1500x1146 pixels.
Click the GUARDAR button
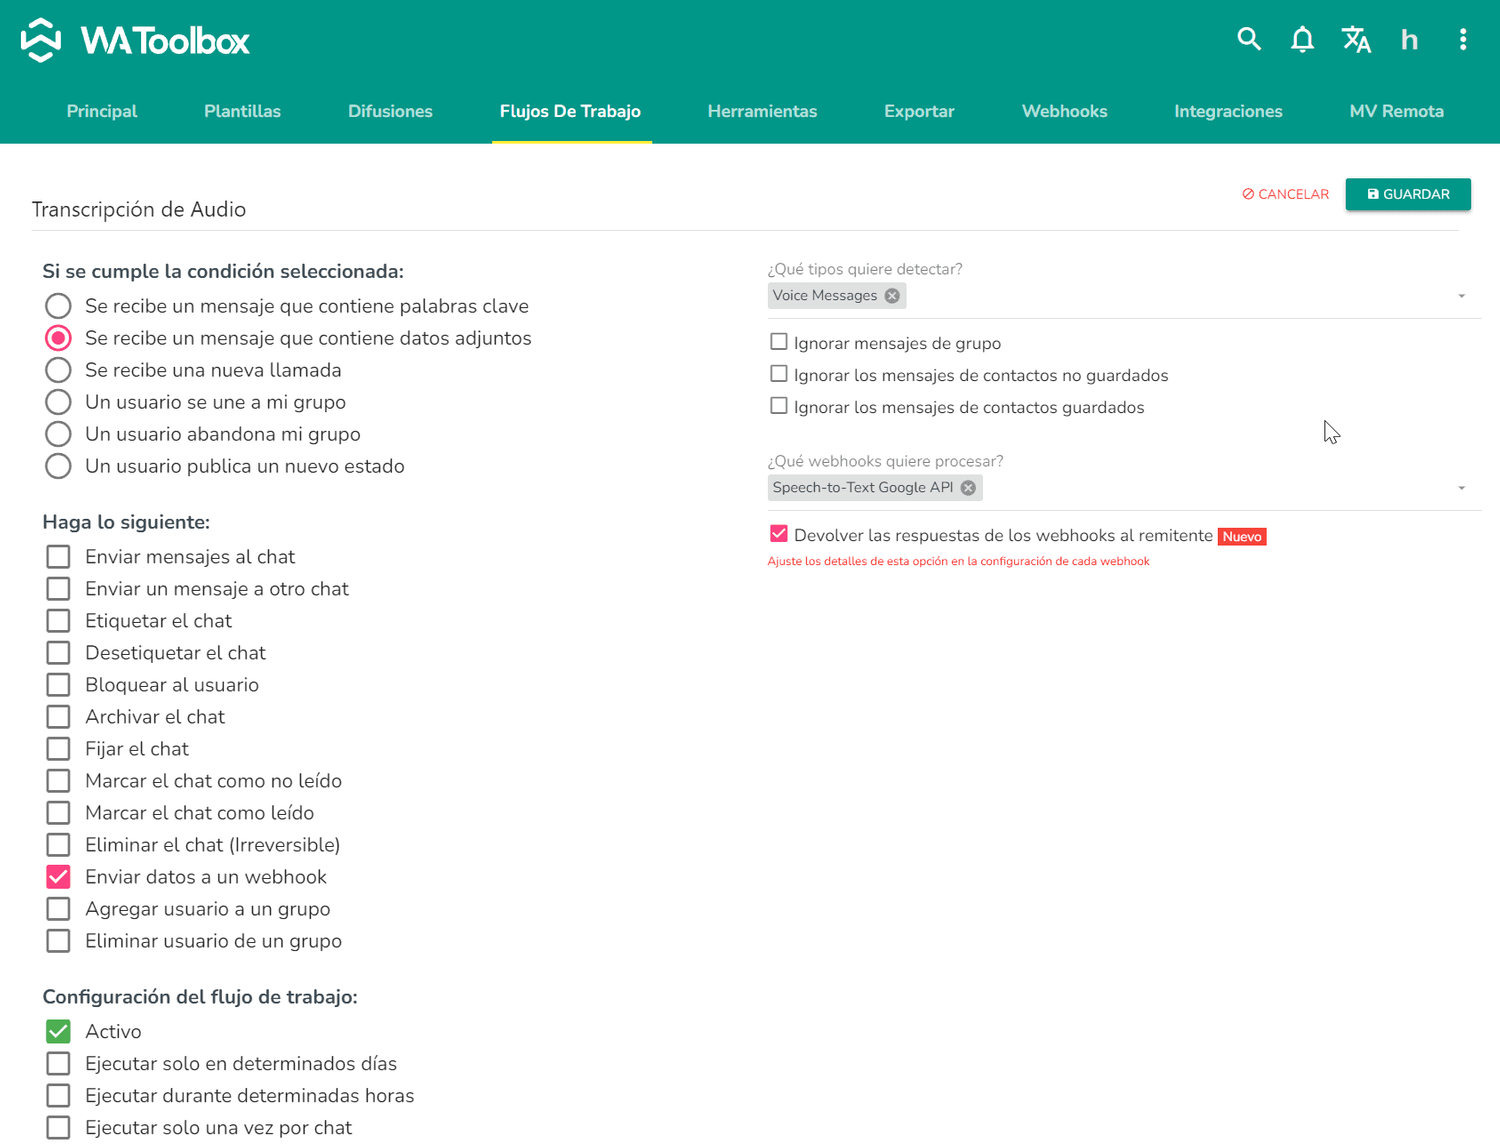tap(1408, 194)
